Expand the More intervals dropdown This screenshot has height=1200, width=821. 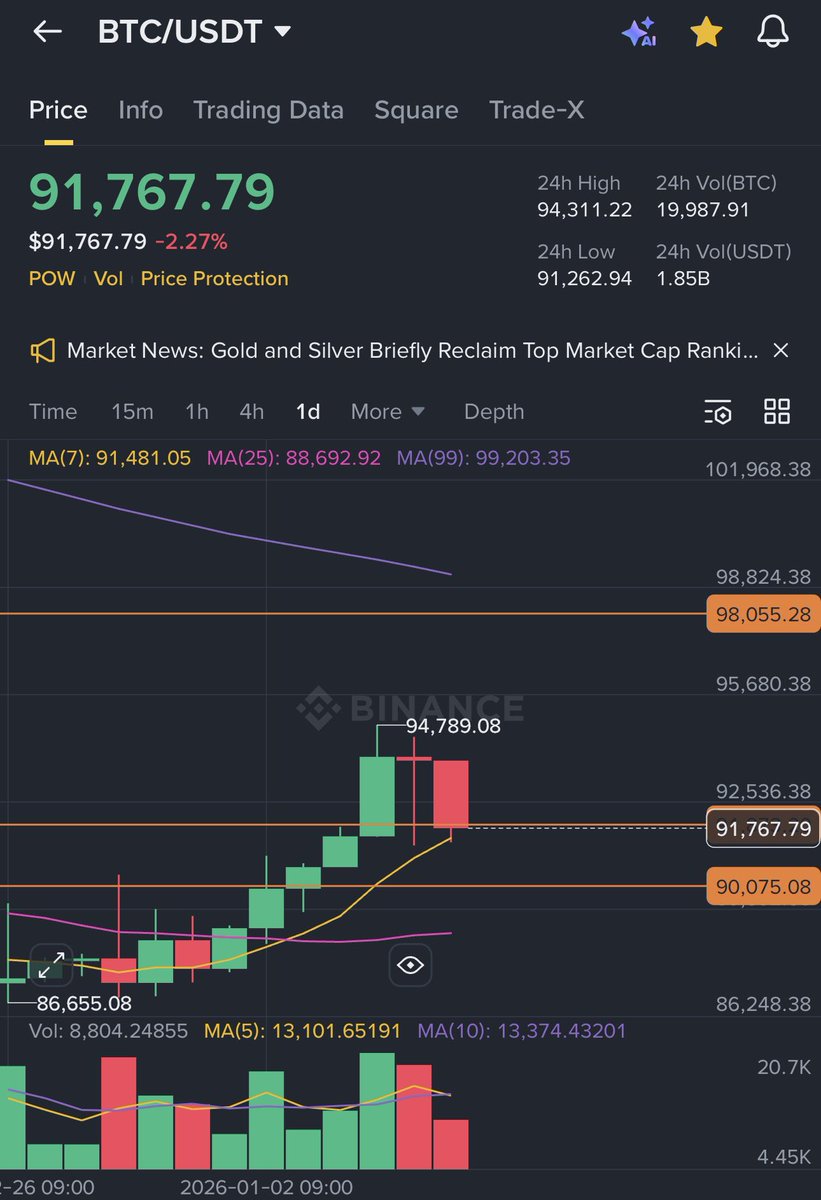click(388, 412)
